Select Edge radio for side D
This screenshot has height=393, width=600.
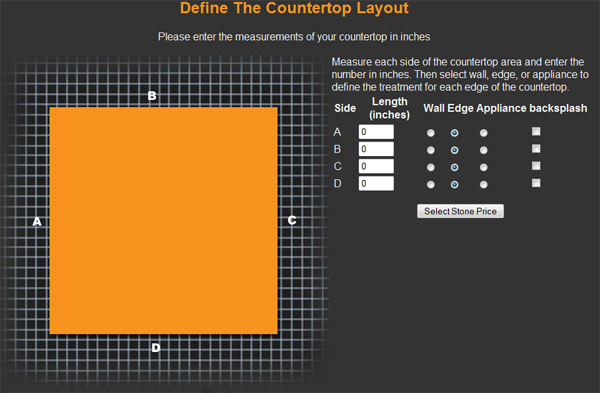(454, 184)
